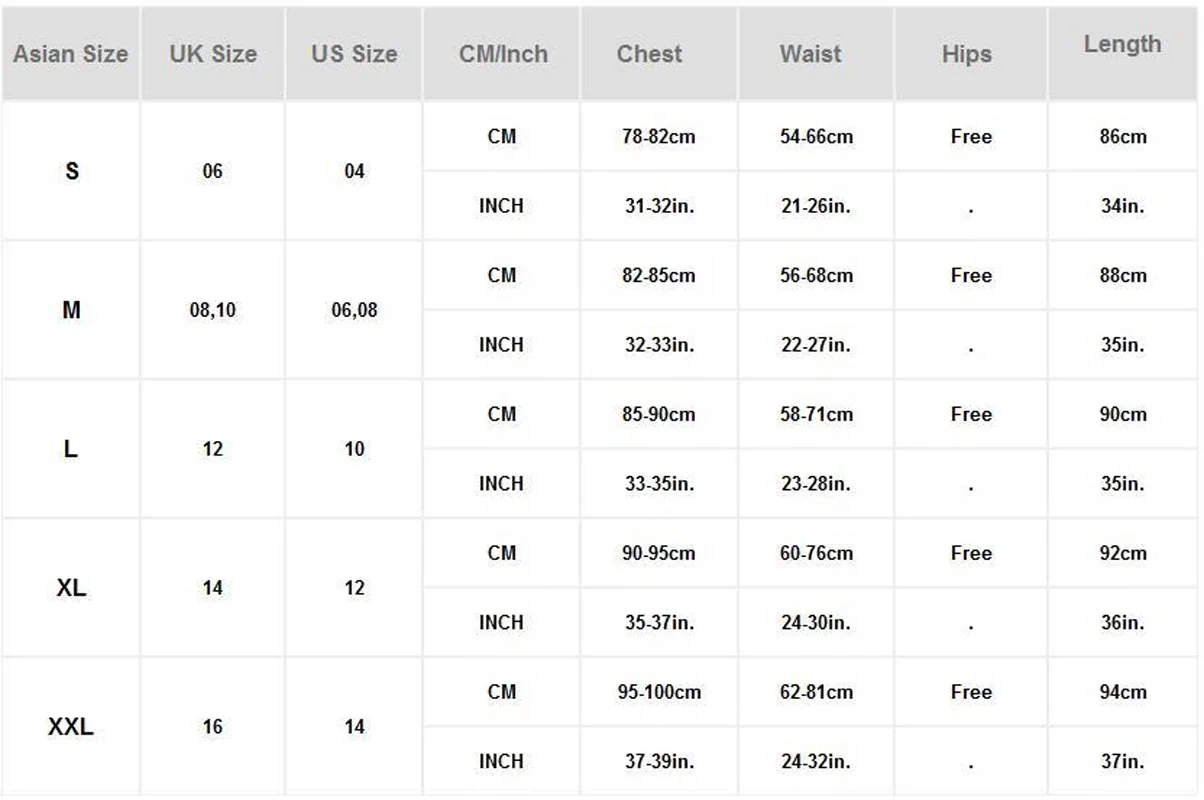Click the XXL size row label

coord(71,727)
